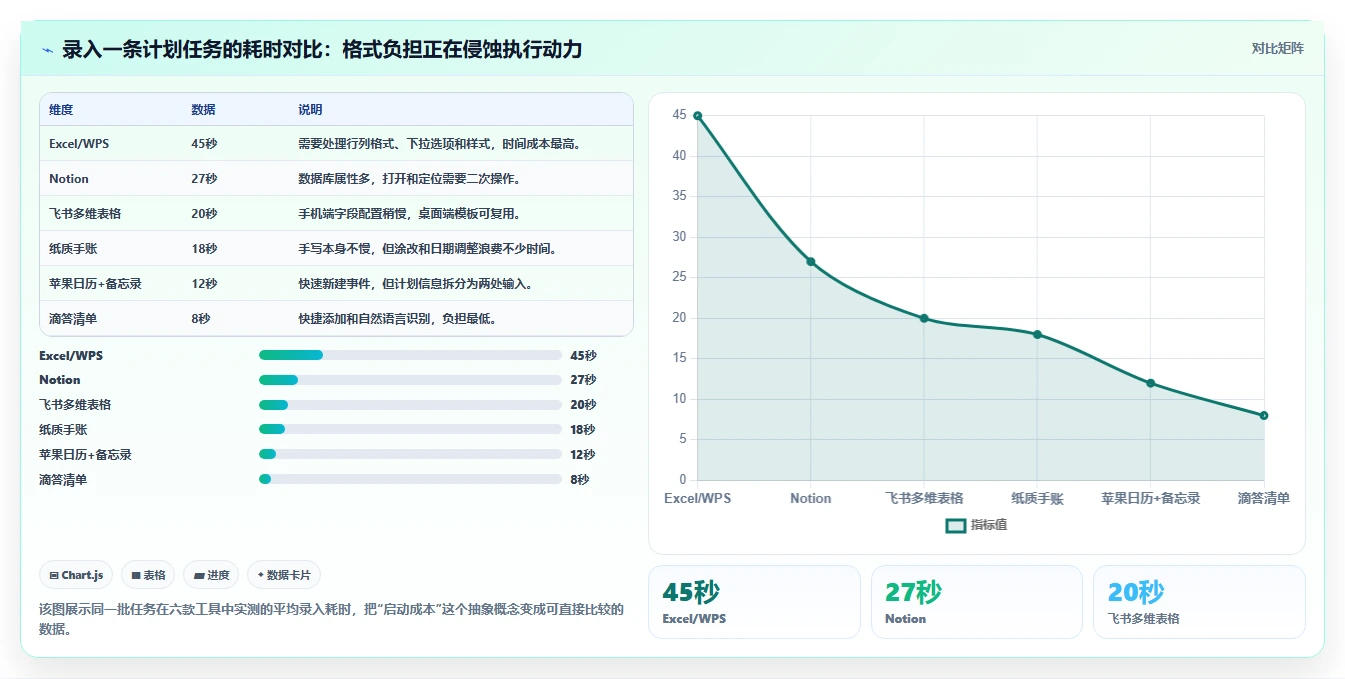Click the 滴答清单 label on chart x-axis
This screenshot has height=679, width=1345.
click(x=1264, y=498)
